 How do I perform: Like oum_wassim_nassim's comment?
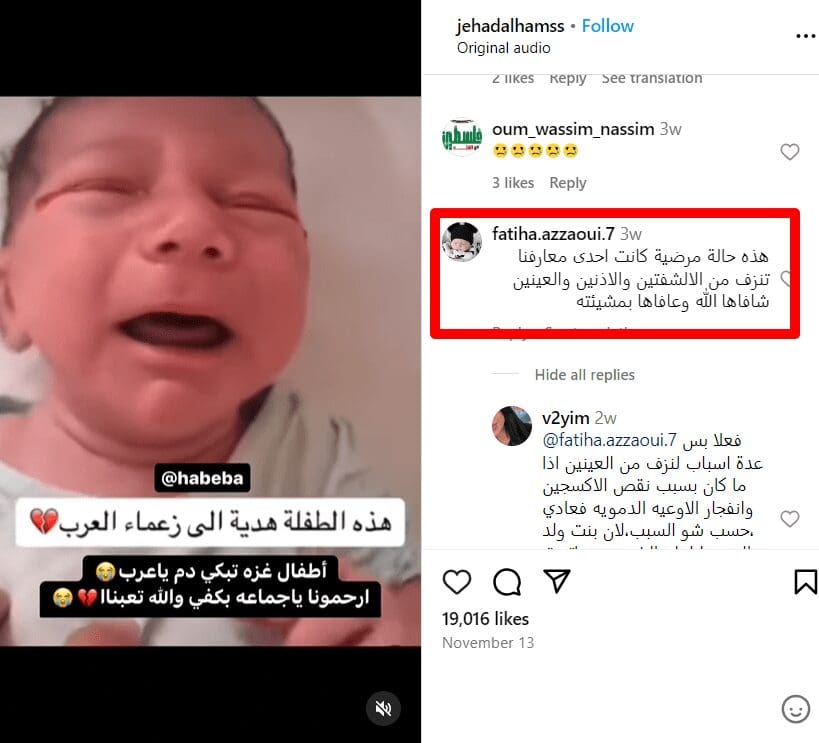[790, 152]
